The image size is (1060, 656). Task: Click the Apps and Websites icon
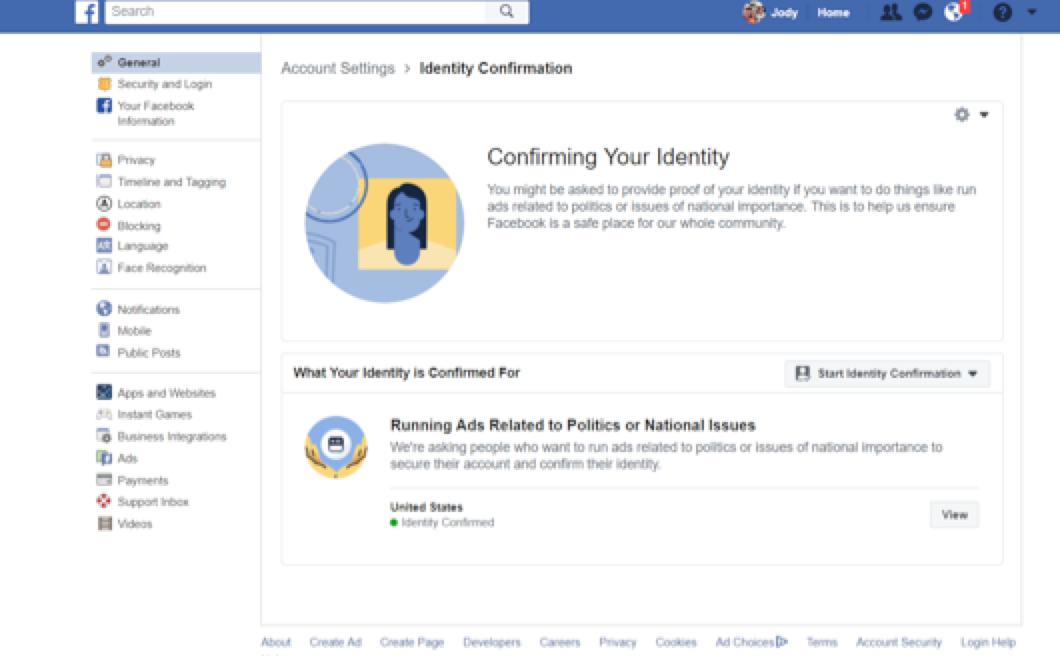click(104, 392)
